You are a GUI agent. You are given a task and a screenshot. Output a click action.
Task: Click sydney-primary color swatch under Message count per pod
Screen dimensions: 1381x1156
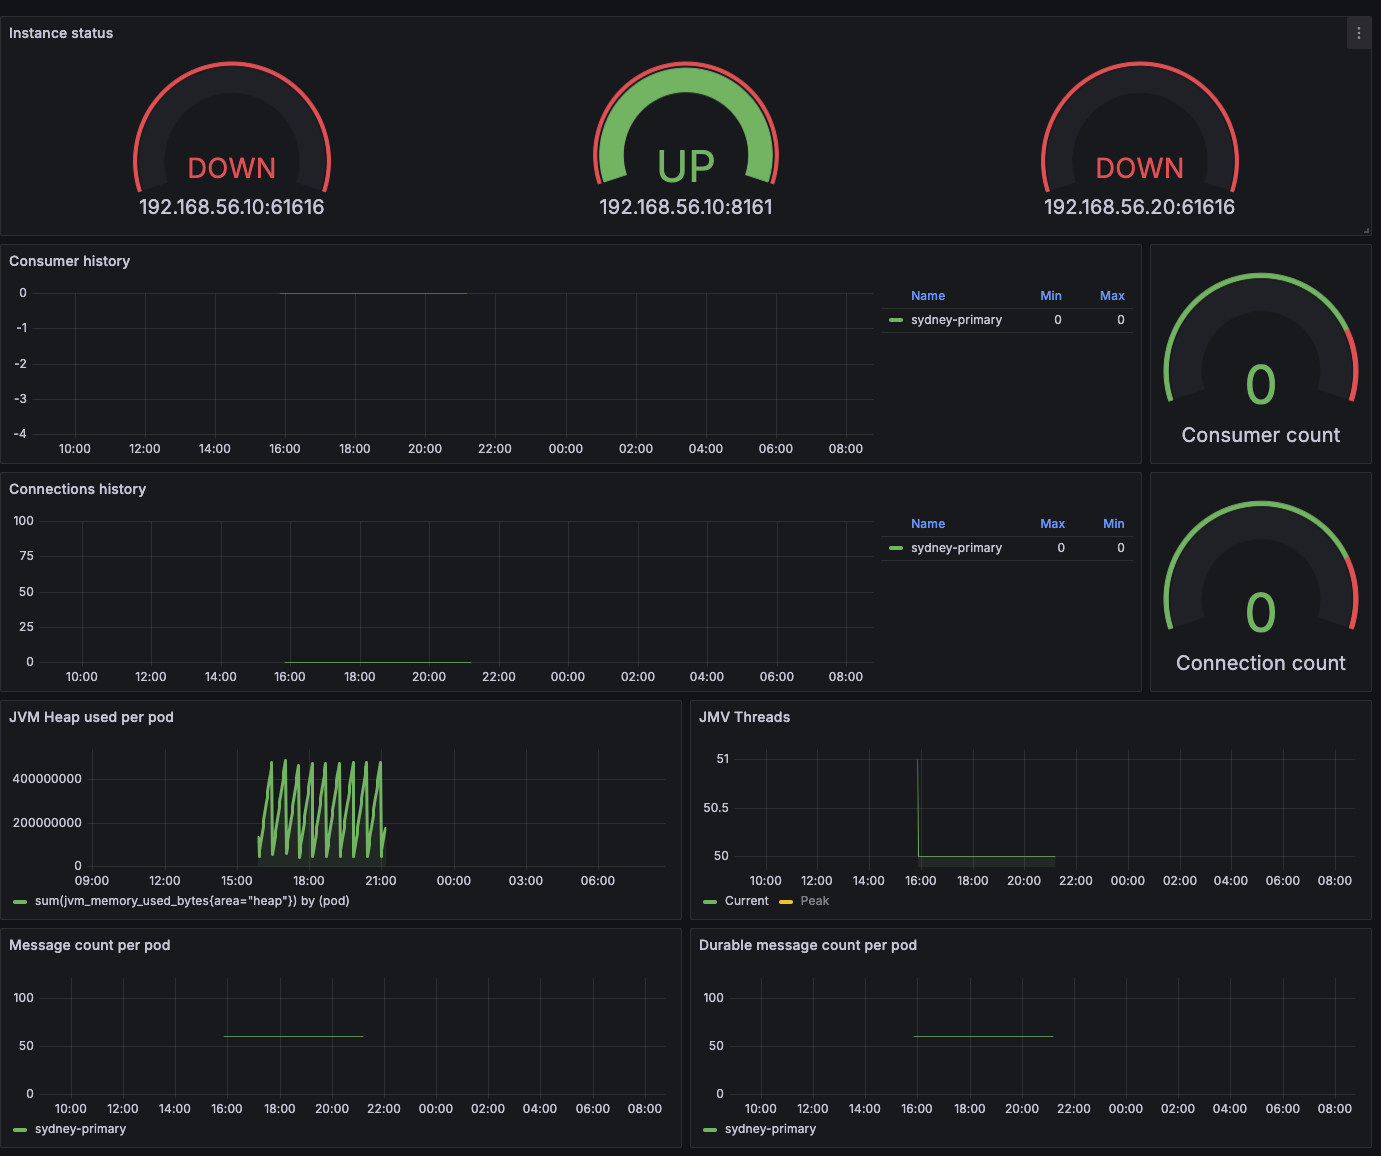point(20,1130)
